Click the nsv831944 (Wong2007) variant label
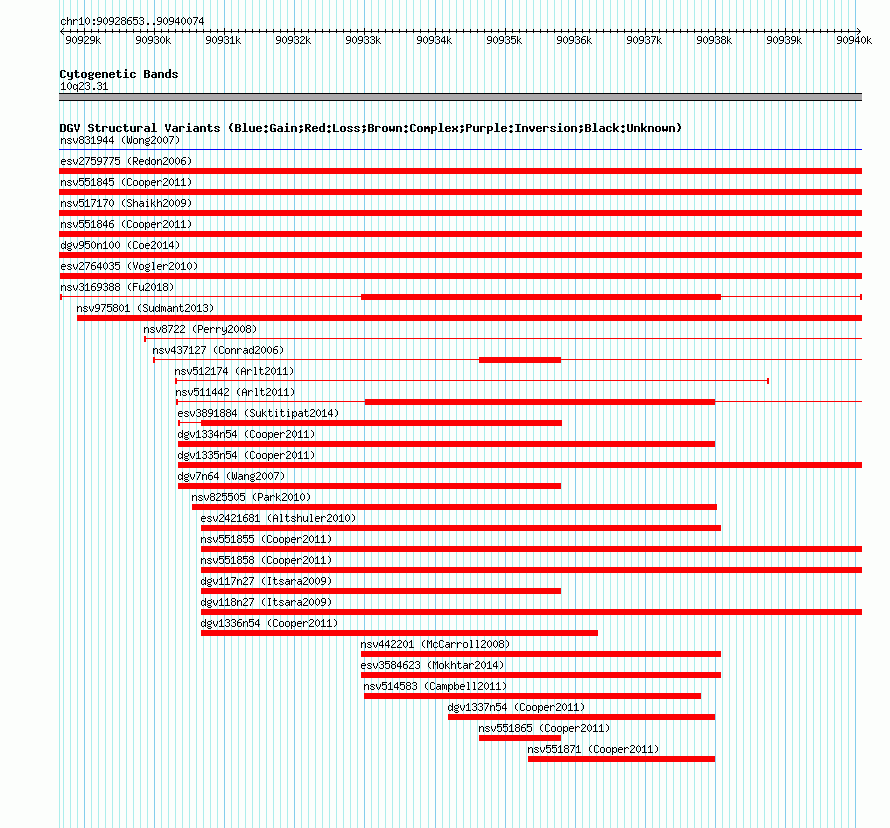This screenshot has width=890, height=828. click(120, 140)
